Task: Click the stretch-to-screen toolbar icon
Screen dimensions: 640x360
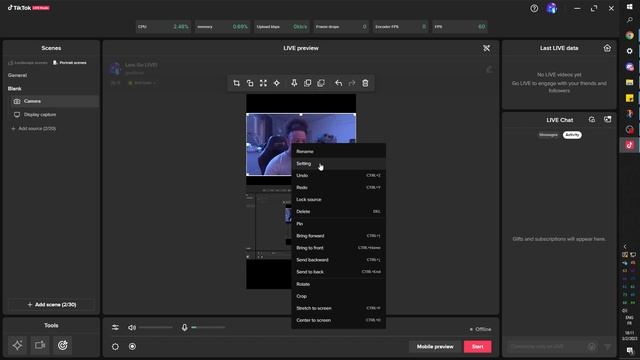Action: pos(263,83)
